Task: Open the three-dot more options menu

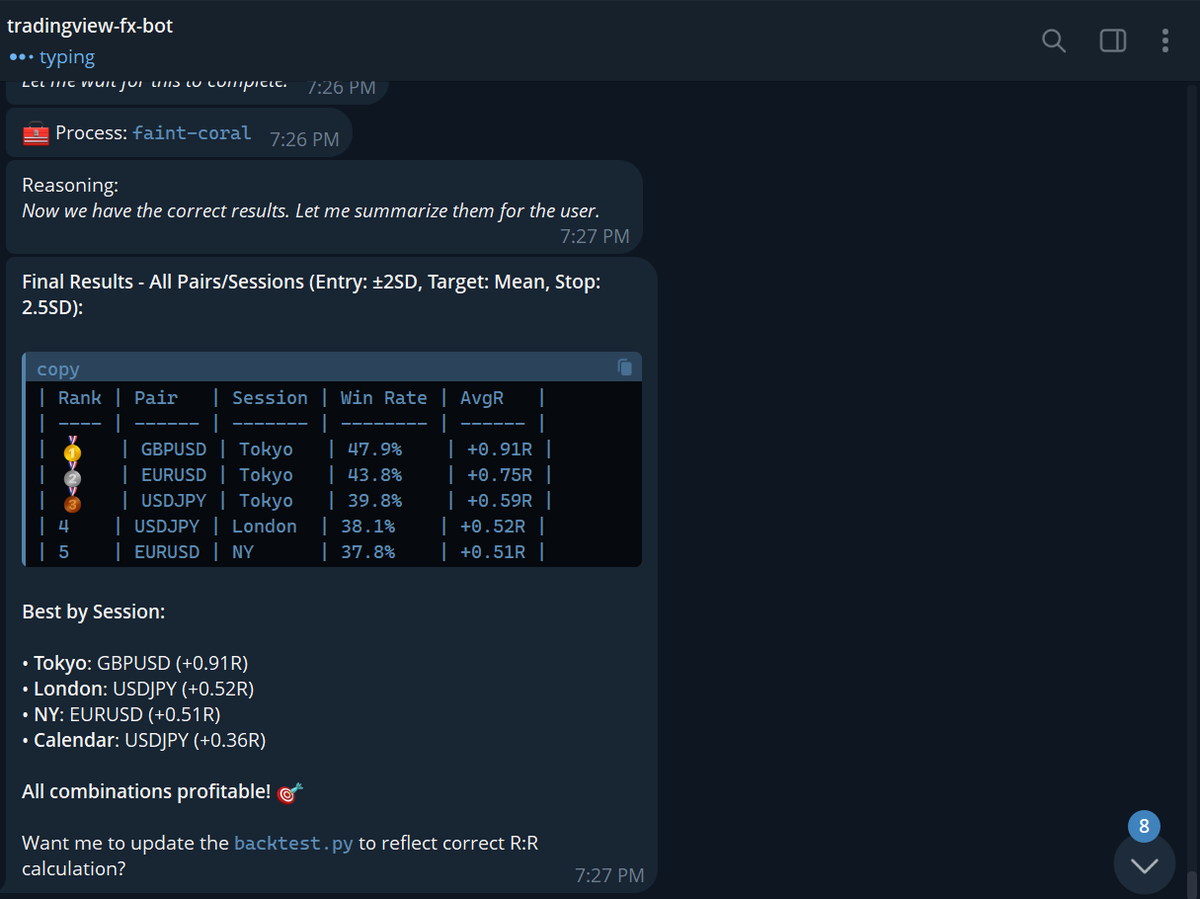Action: [1165, 40]
